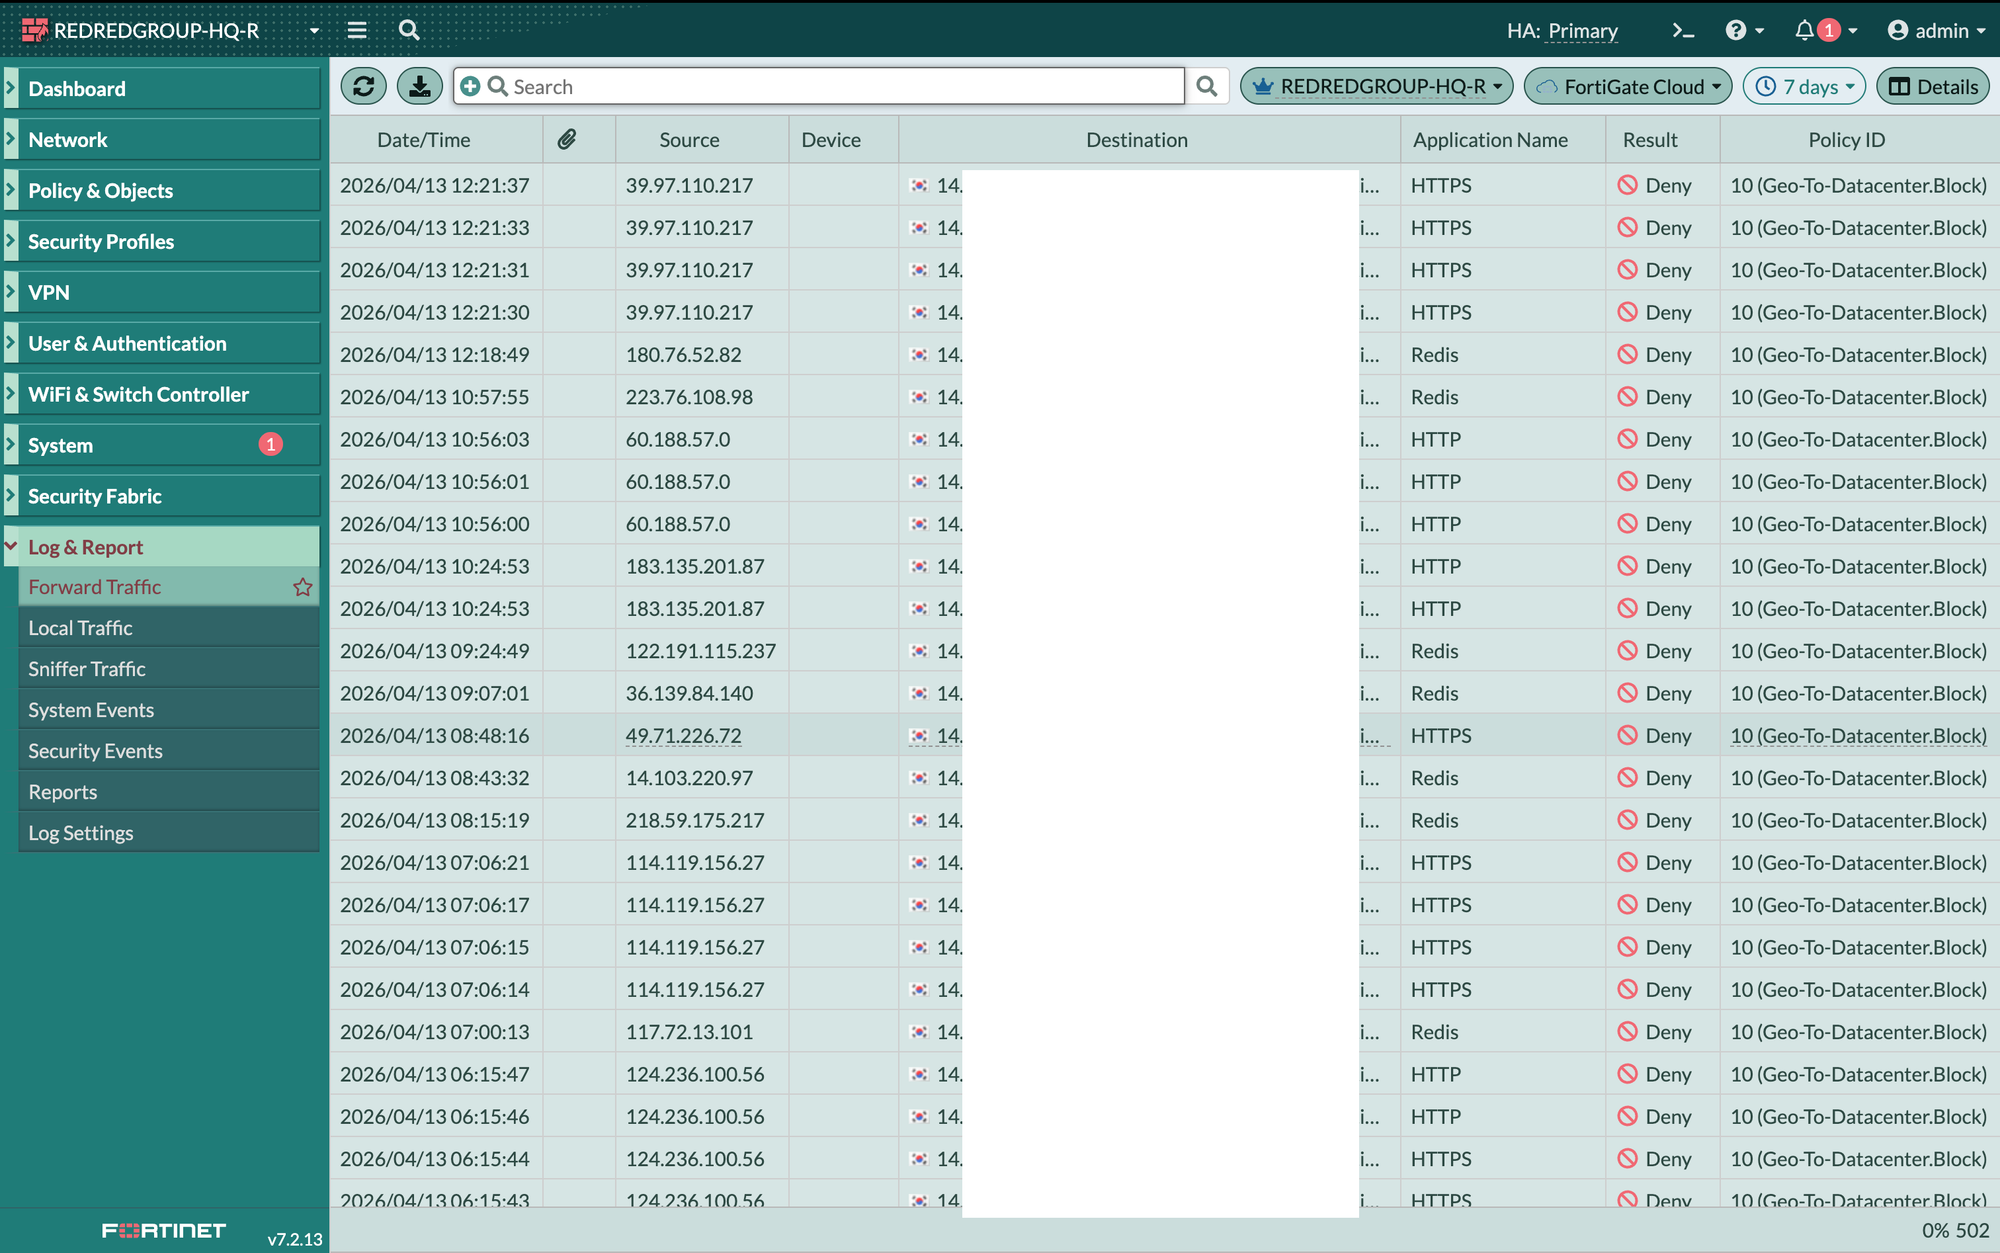Viewport: 2000px width, 1253px height.
Task: Click the top bar search magnifier
Action: point(409,30)
